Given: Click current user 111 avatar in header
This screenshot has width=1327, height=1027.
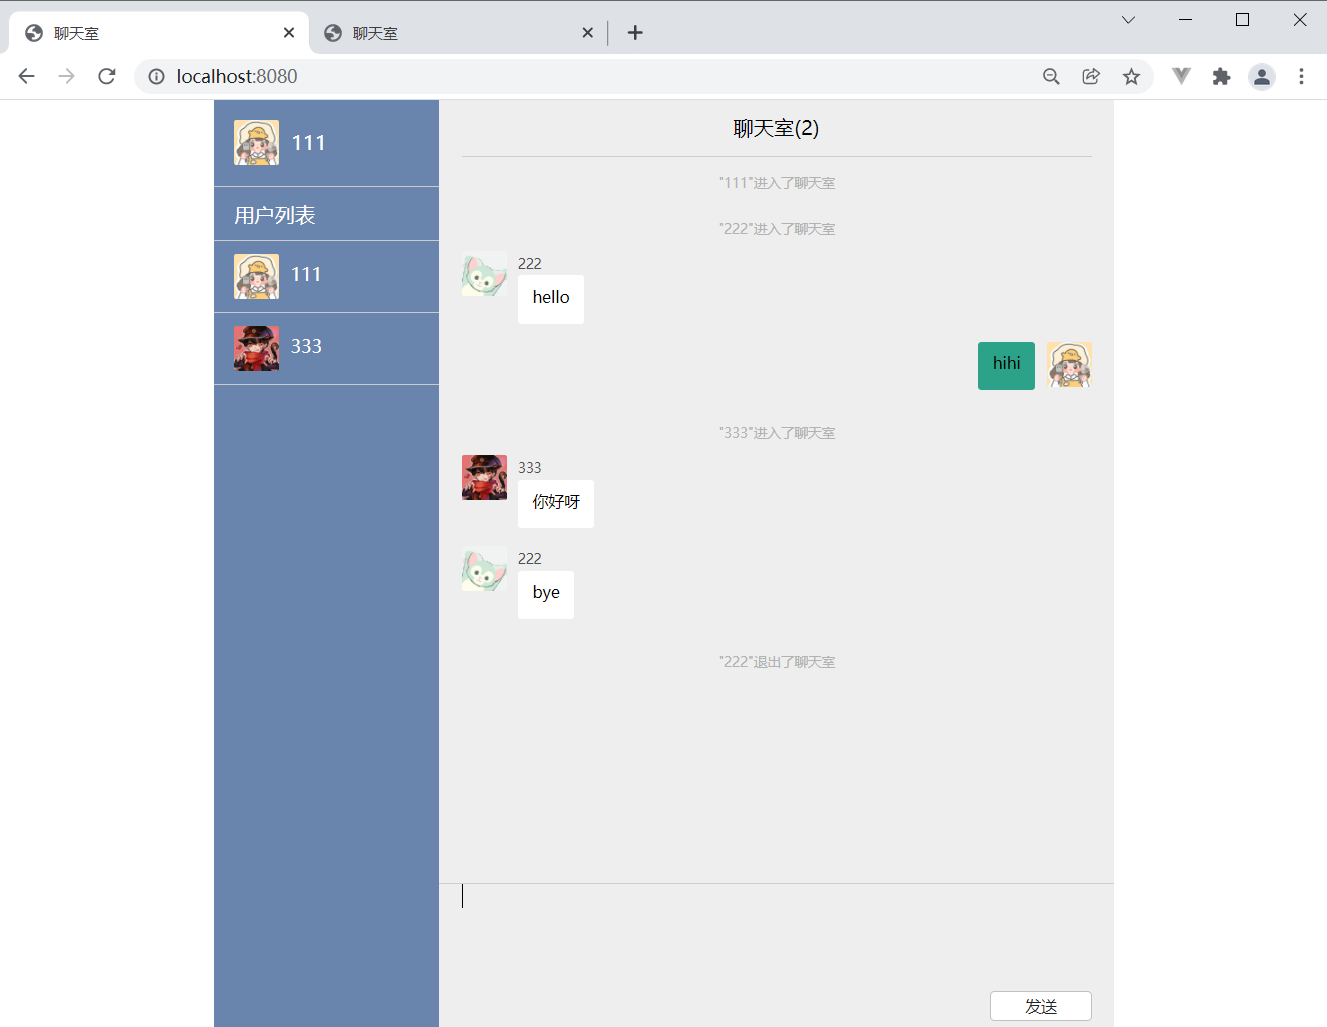Looking at the screenshot, I should [x=257, y=142].
